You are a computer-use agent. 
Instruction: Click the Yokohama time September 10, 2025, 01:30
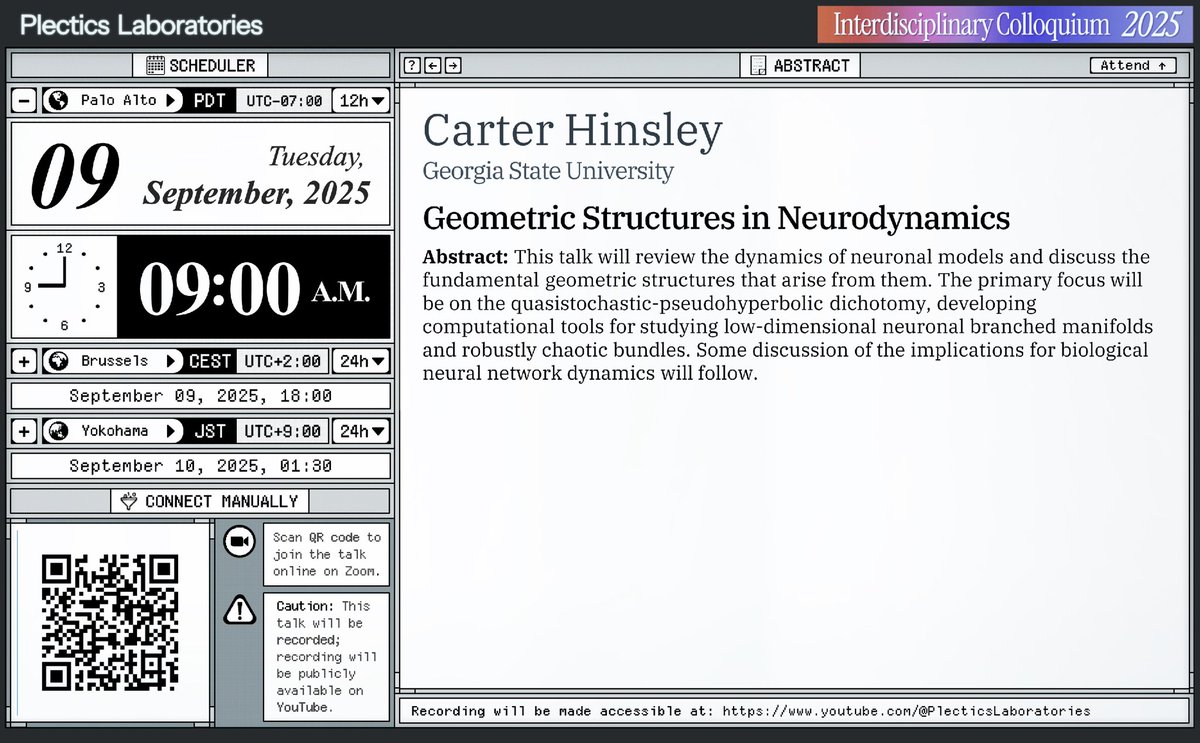pyautogui.click(x=200, y=466)
